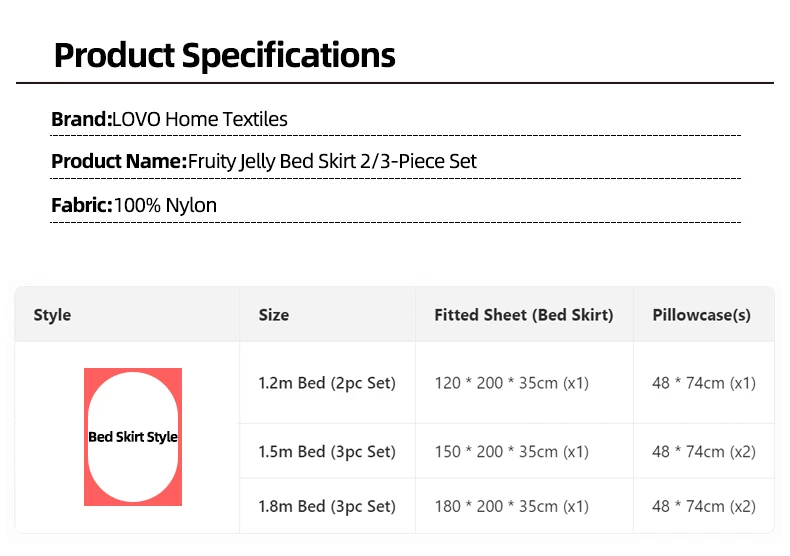Click the bold Product Name label
The image size is (790, 556).
pos(119,162)
